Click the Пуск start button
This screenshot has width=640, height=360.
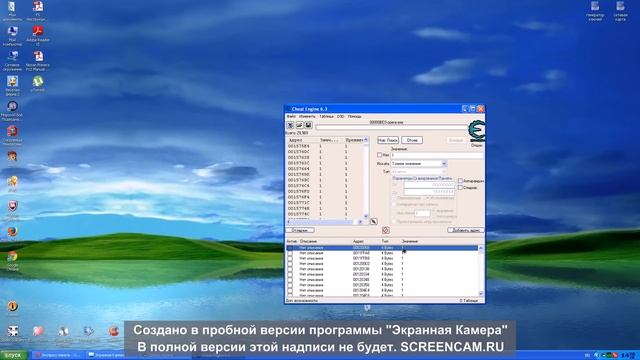(x=13, y=355)
